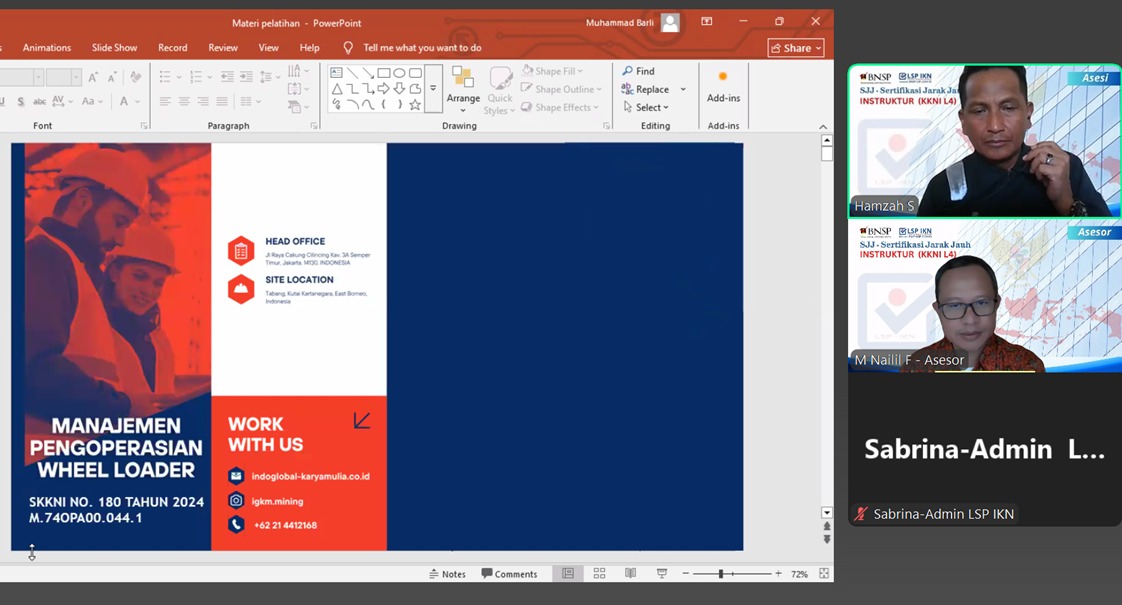Open the Select dropdown in Editing

646,107
